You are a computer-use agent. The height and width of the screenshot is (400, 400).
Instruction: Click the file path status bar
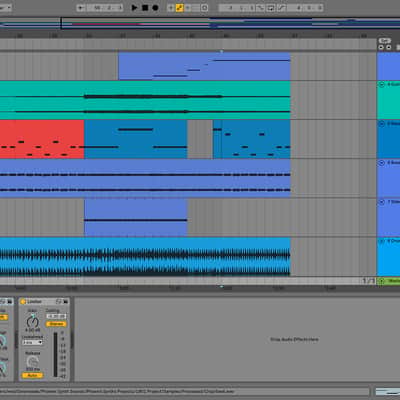tap(185, 391)
